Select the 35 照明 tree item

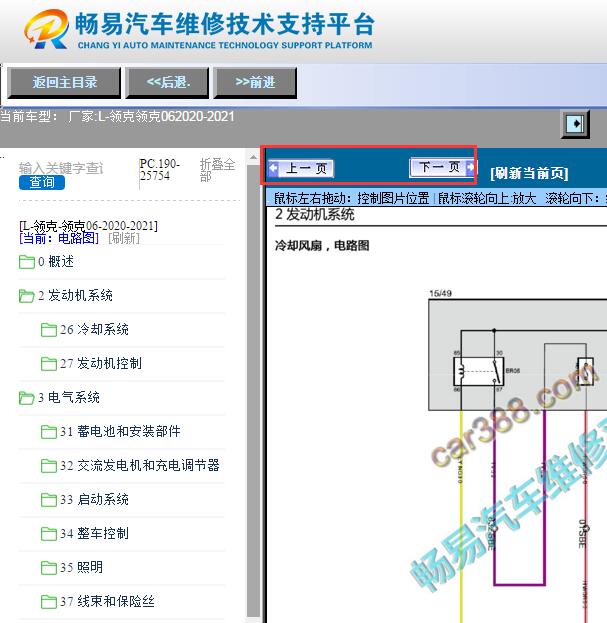[x=81, y=567]
